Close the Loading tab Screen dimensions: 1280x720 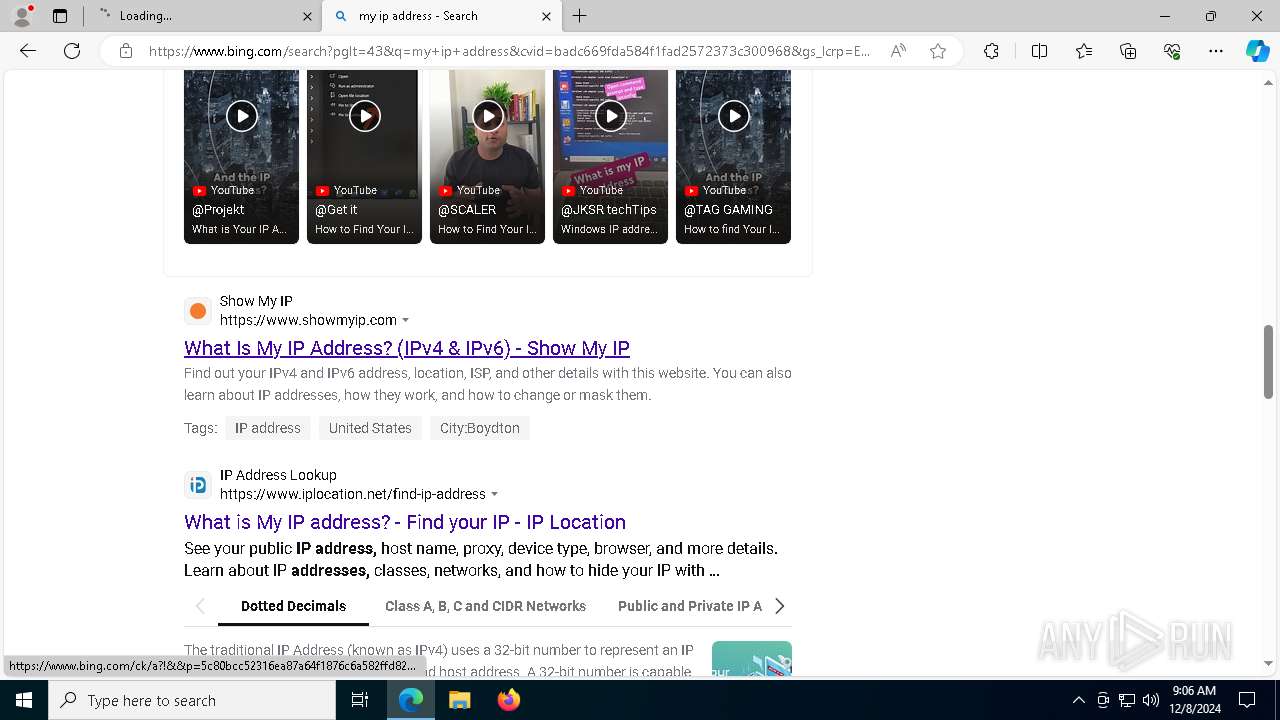(307, 16)
